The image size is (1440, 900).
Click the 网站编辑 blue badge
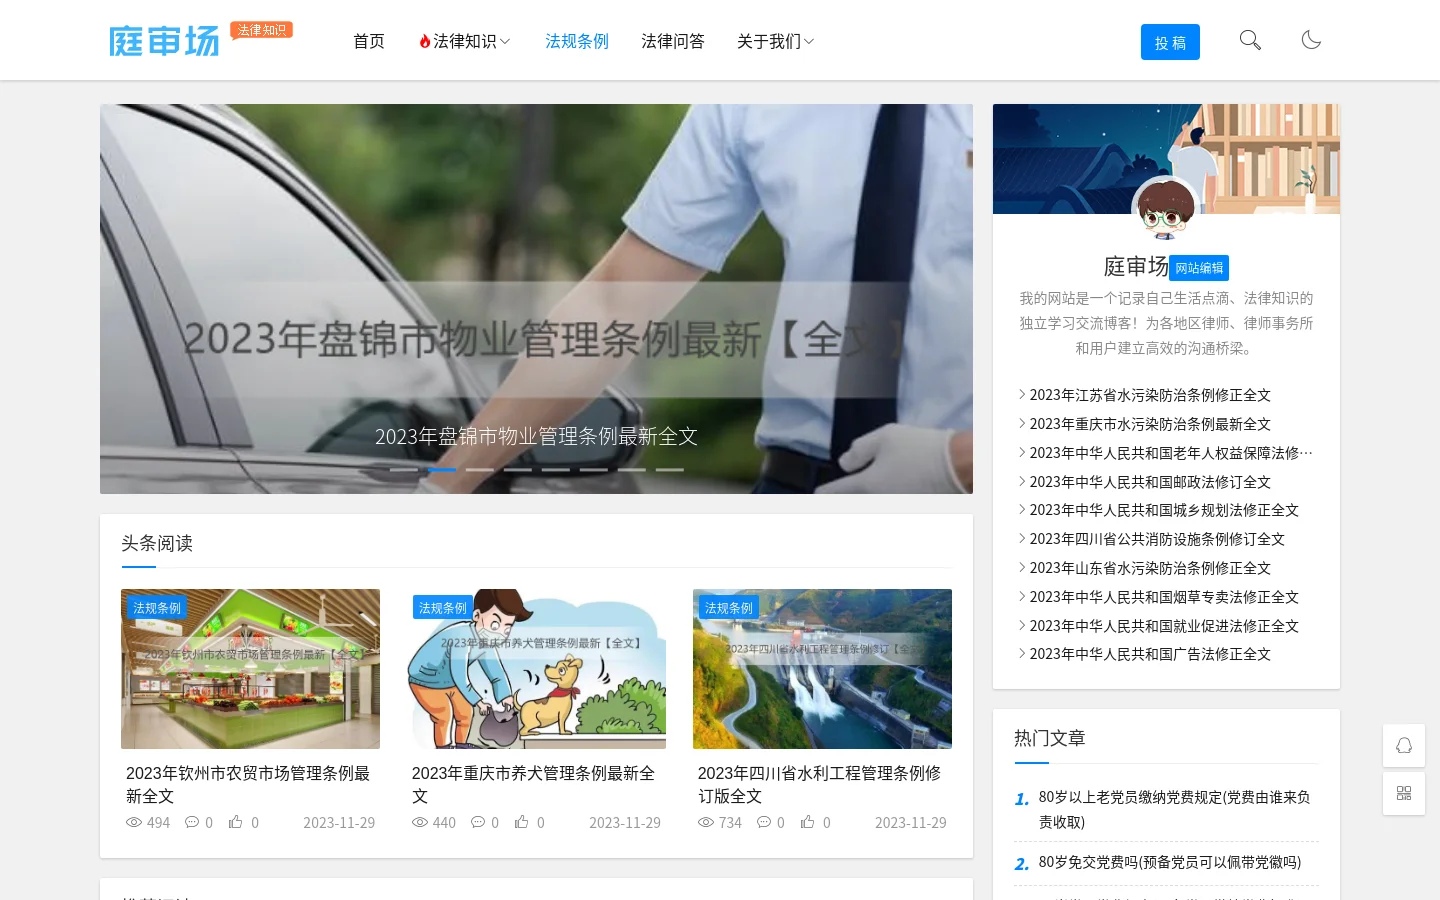(1199, 268)
